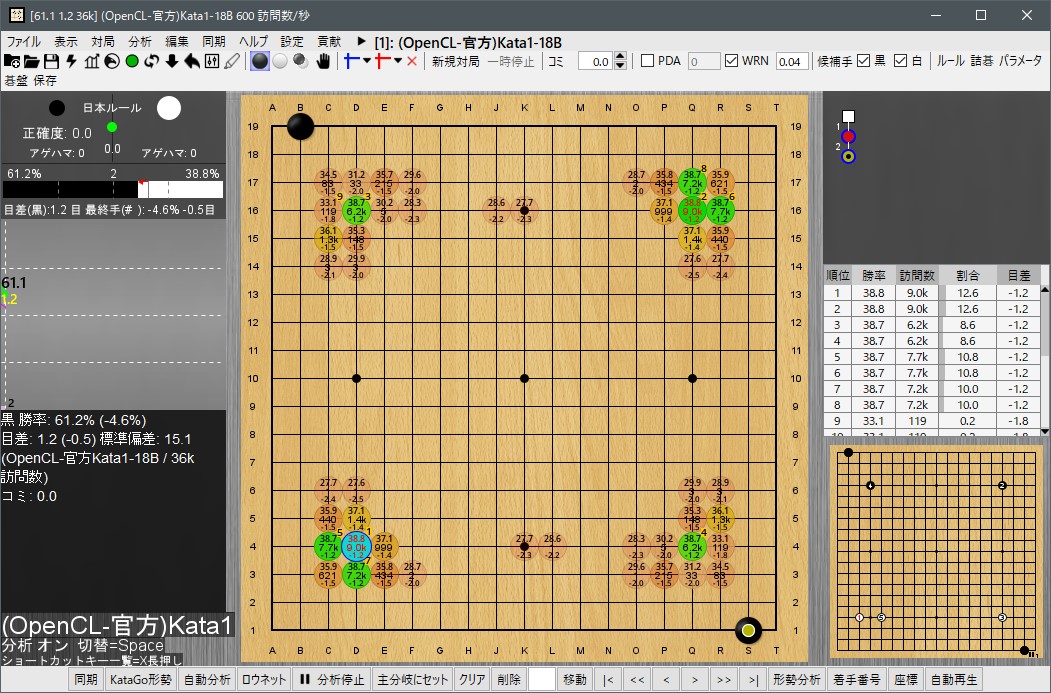Image resolution: width=1051 pixels, height=693 pixels.
Task: Click the クリア button
Action: 472,679
